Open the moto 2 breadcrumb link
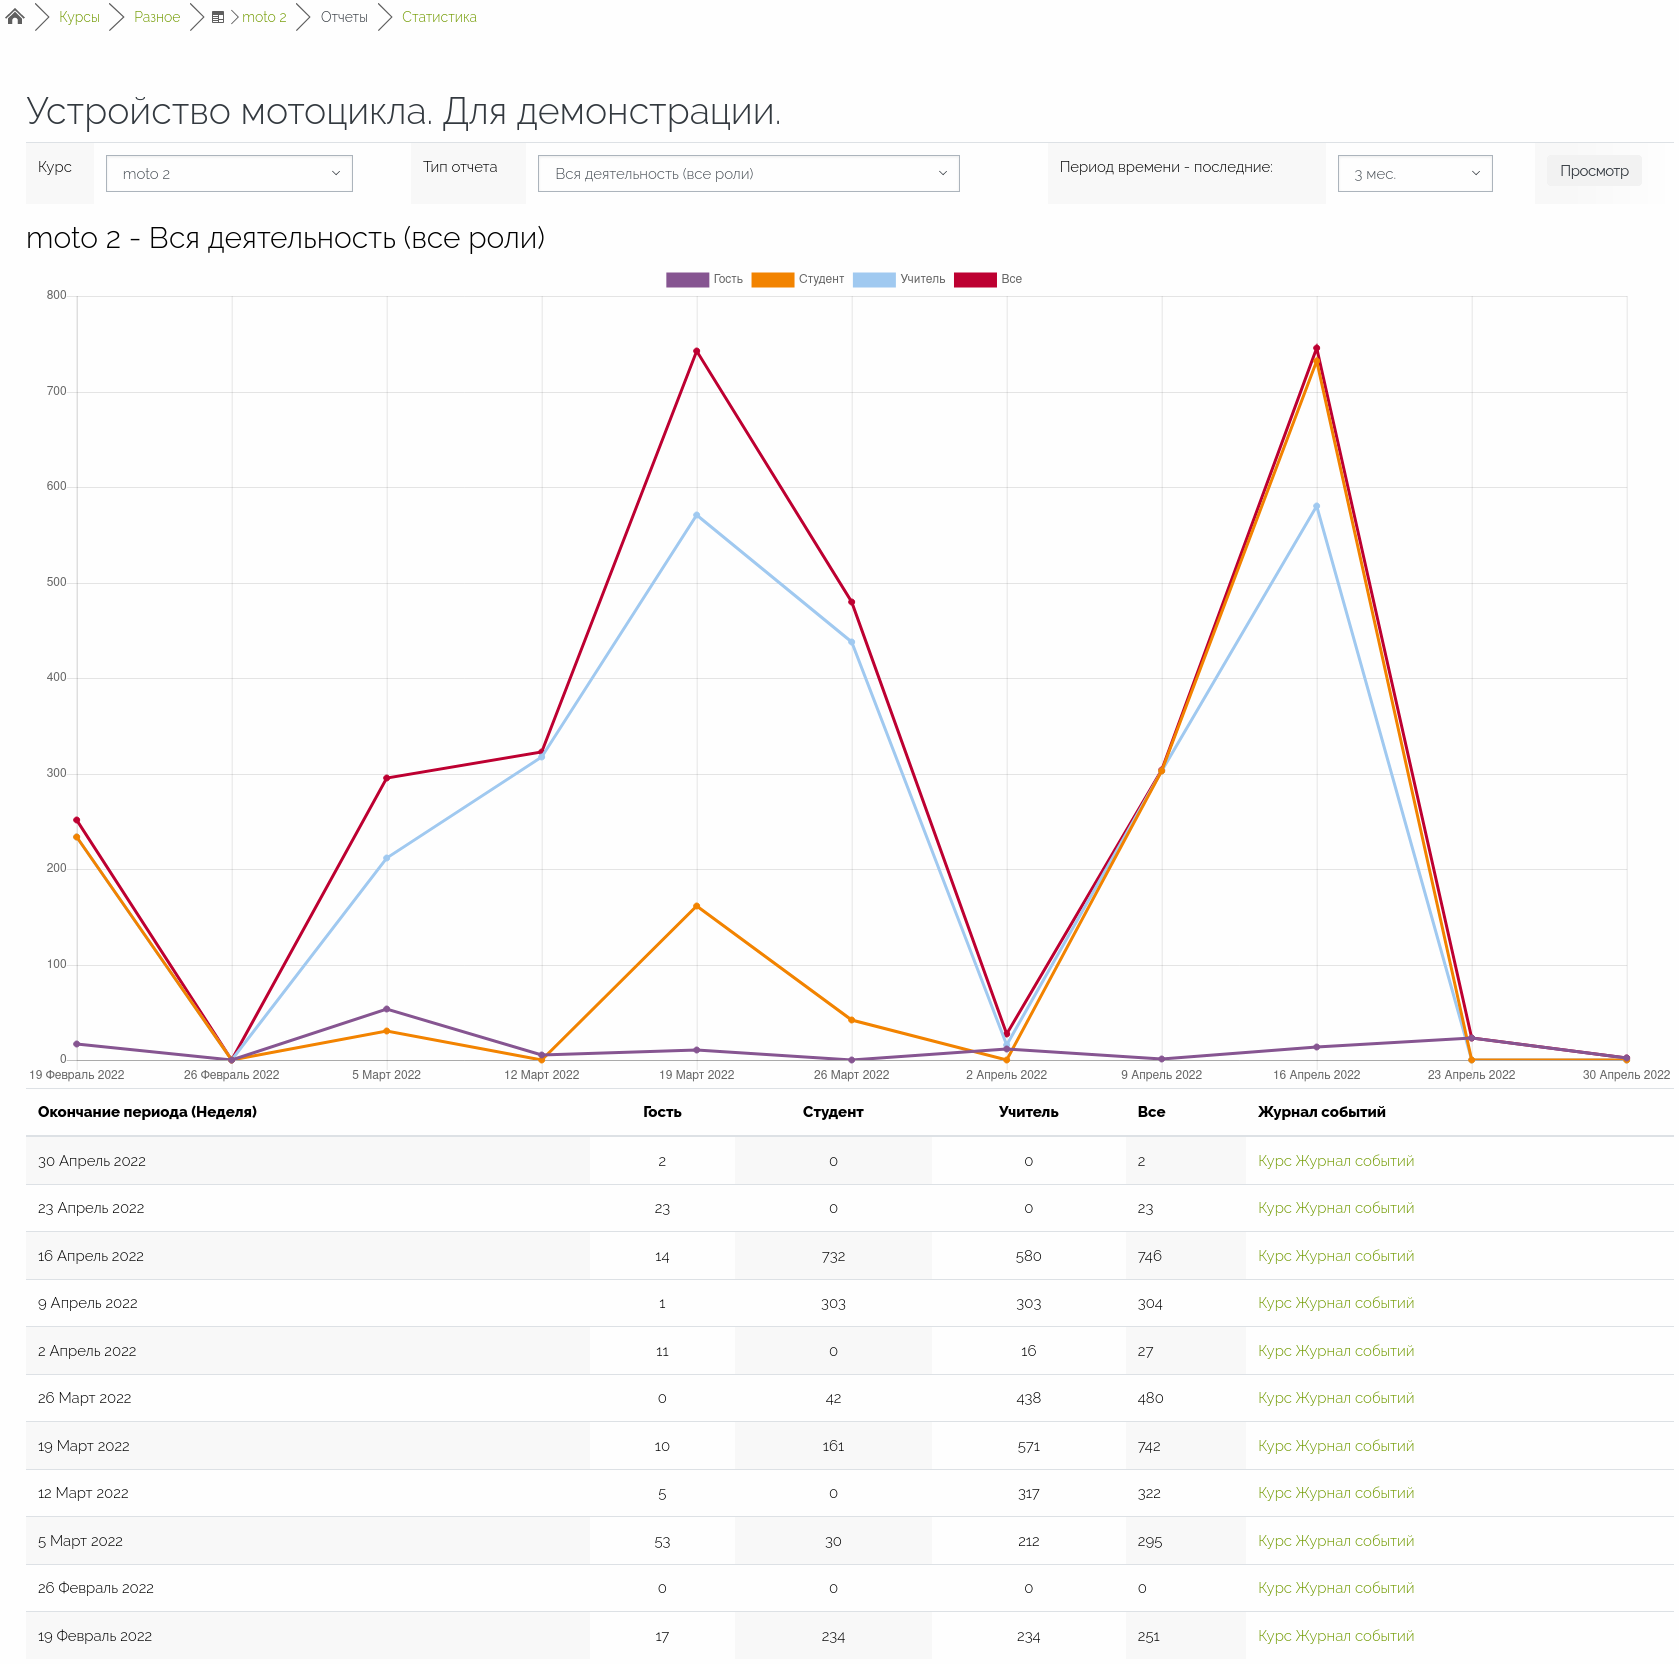 point(264,17)
